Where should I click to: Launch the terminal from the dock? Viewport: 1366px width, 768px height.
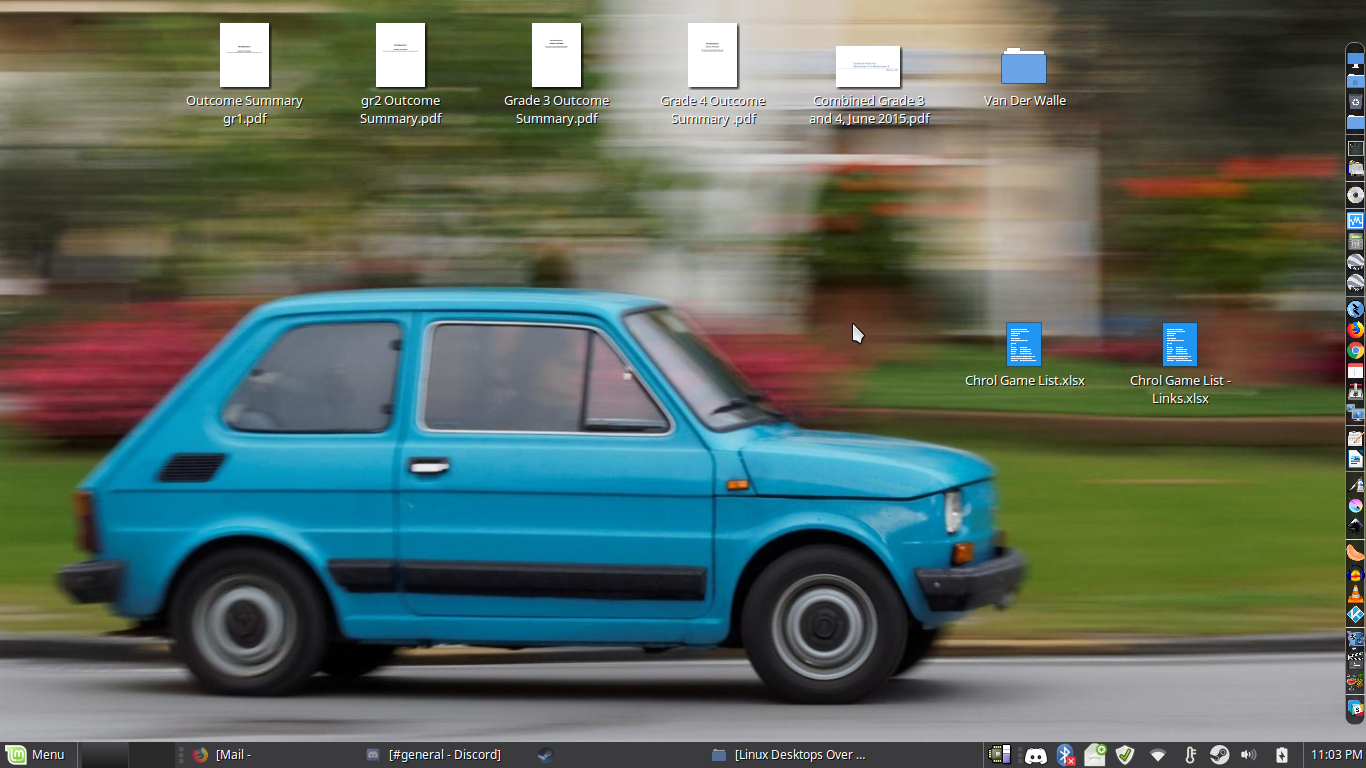pos(1356,148)
